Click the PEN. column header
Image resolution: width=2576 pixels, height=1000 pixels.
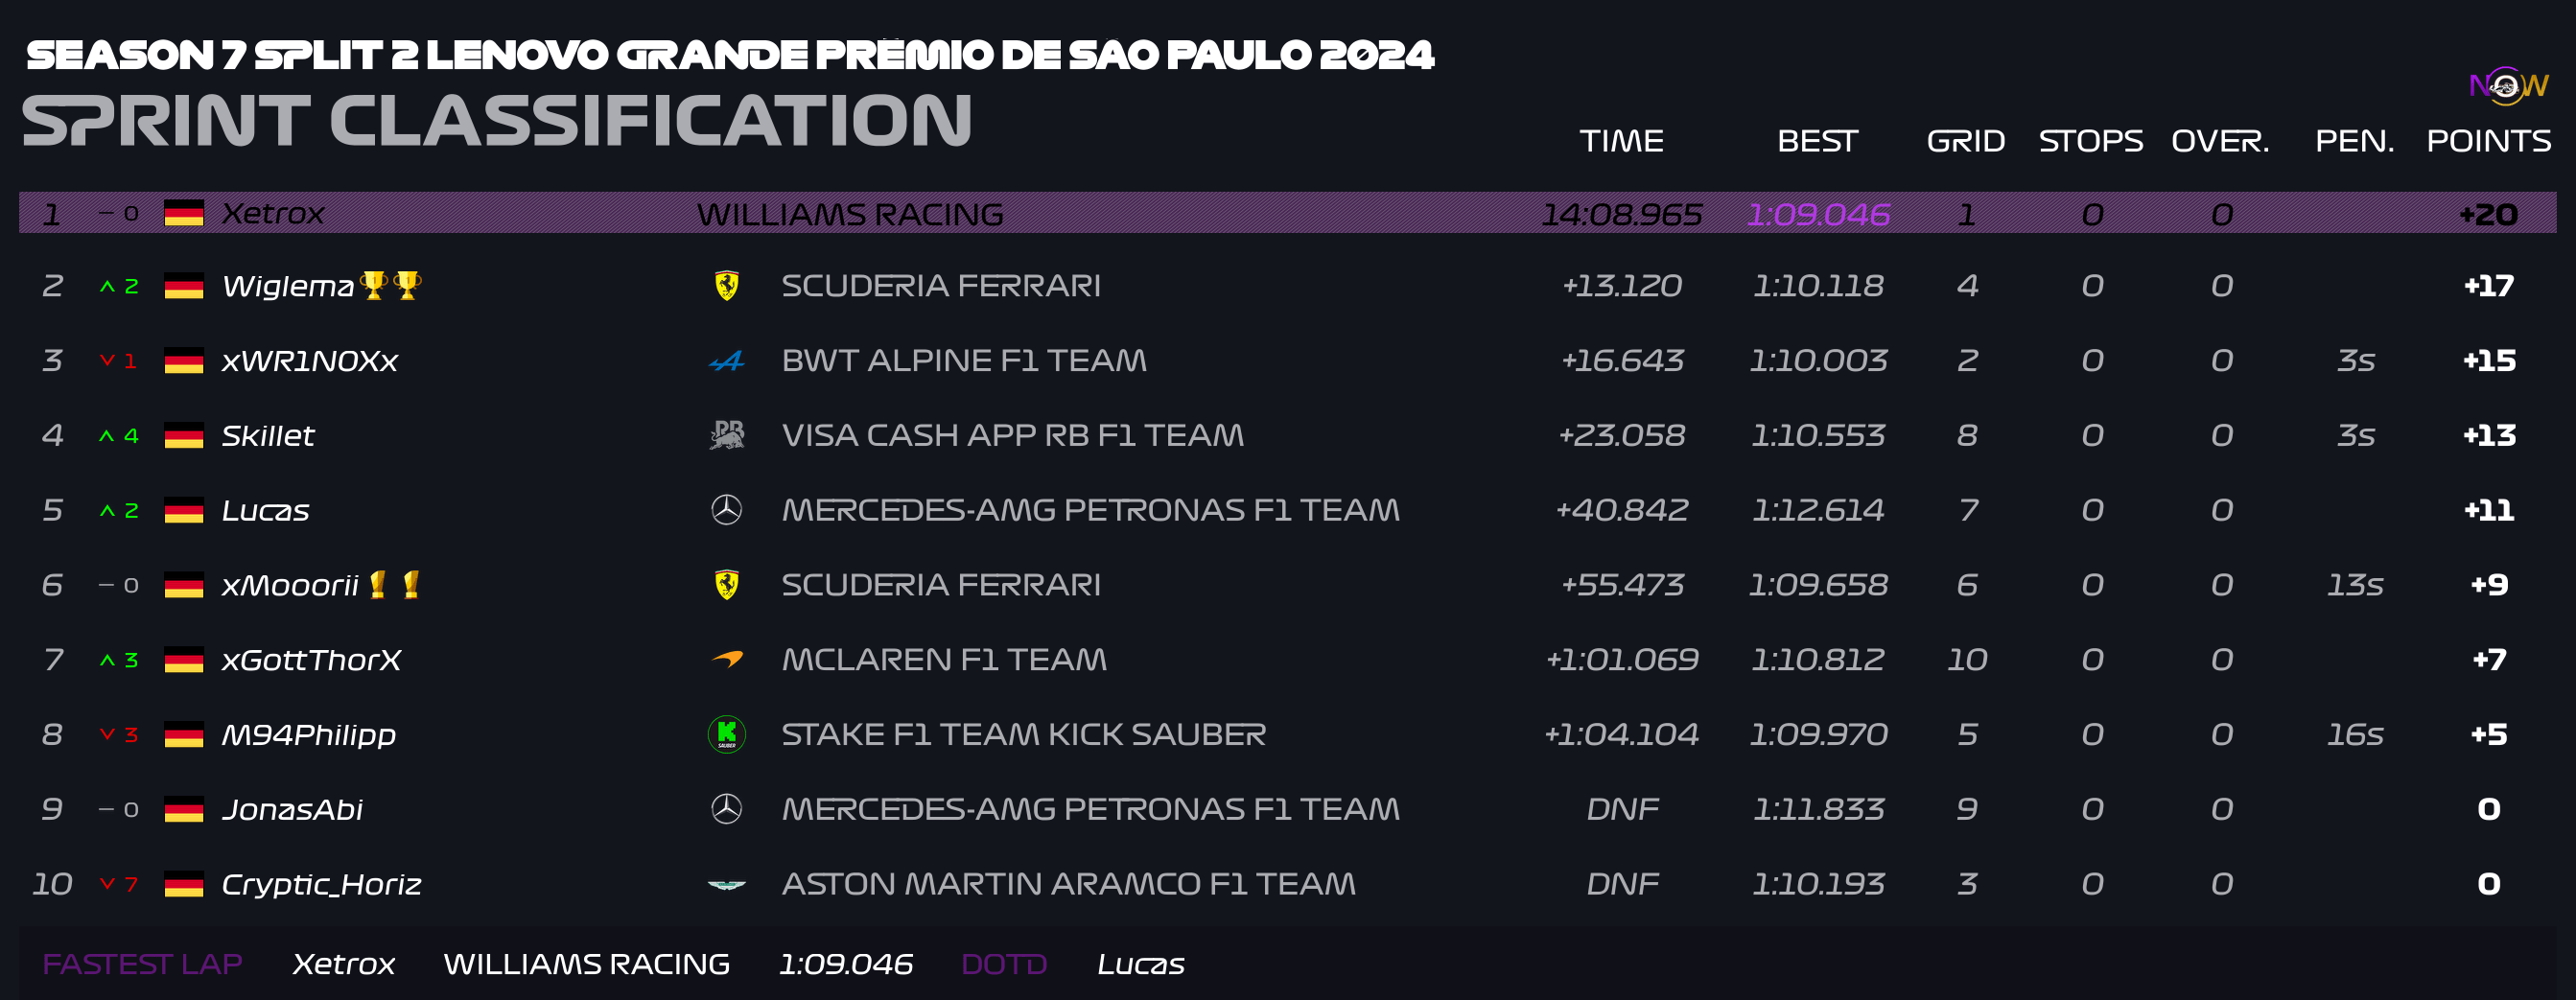pyautogui.click(x=2355, y=141)
